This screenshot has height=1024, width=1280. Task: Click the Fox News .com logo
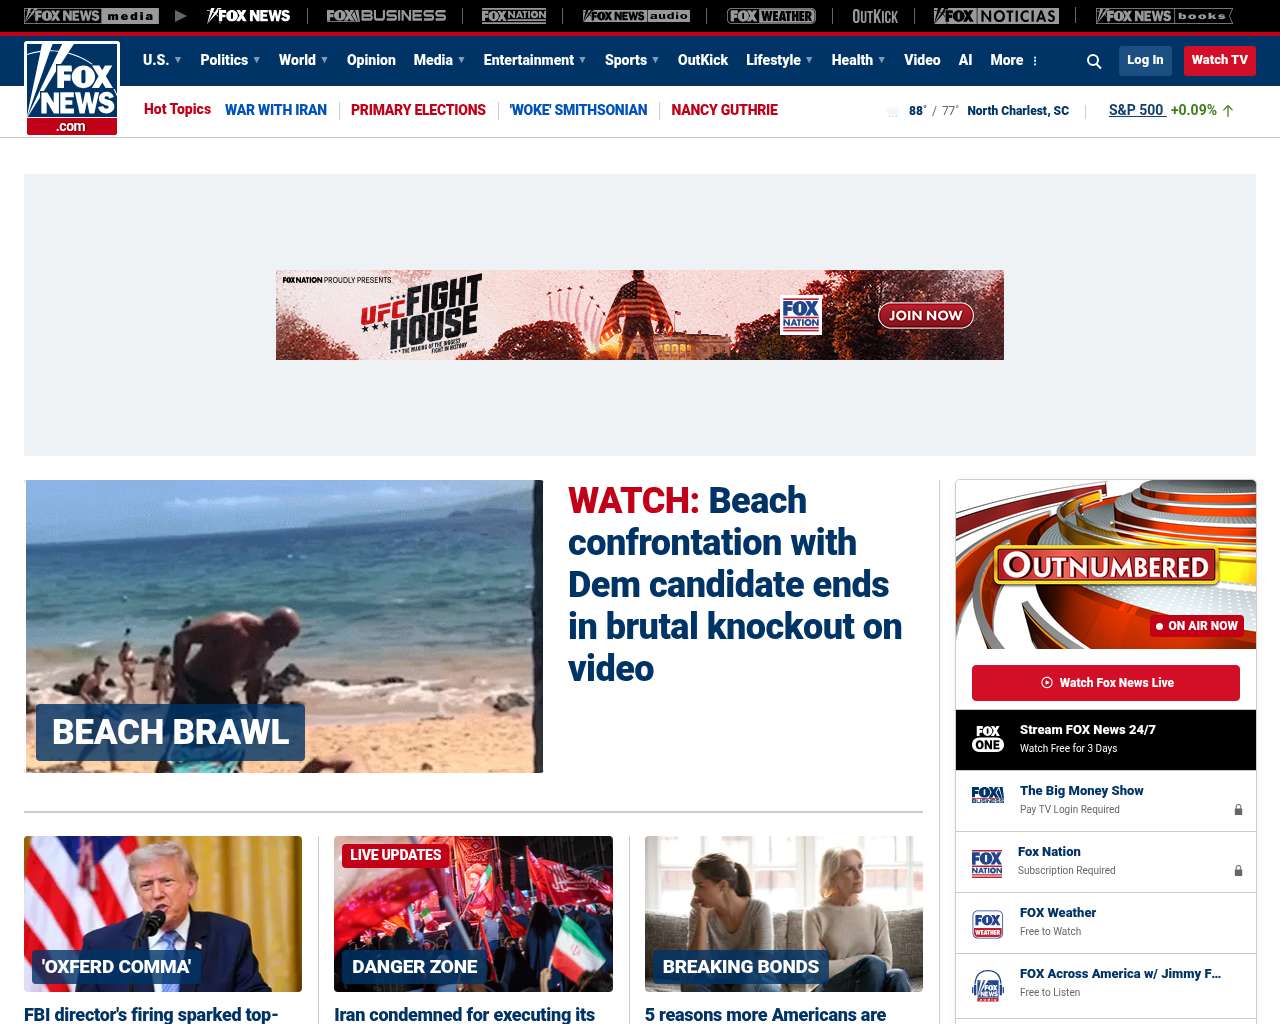point(72,88)
